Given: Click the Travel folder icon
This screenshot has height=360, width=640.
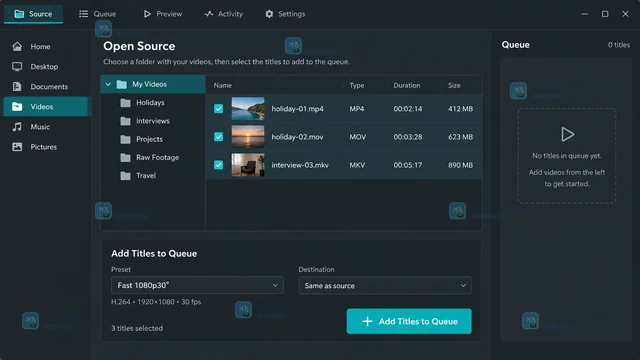Looking at the screenshot, I should (126, 176).
